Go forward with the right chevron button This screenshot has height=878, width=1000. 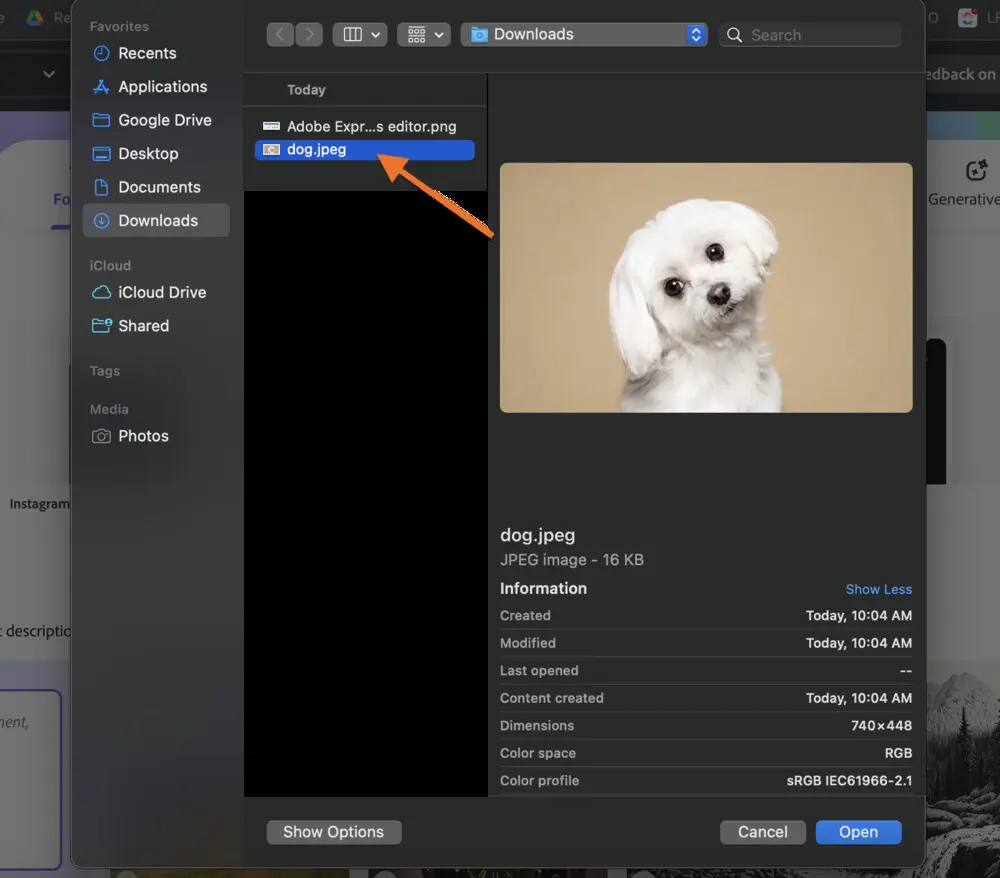tap(309, 34)
